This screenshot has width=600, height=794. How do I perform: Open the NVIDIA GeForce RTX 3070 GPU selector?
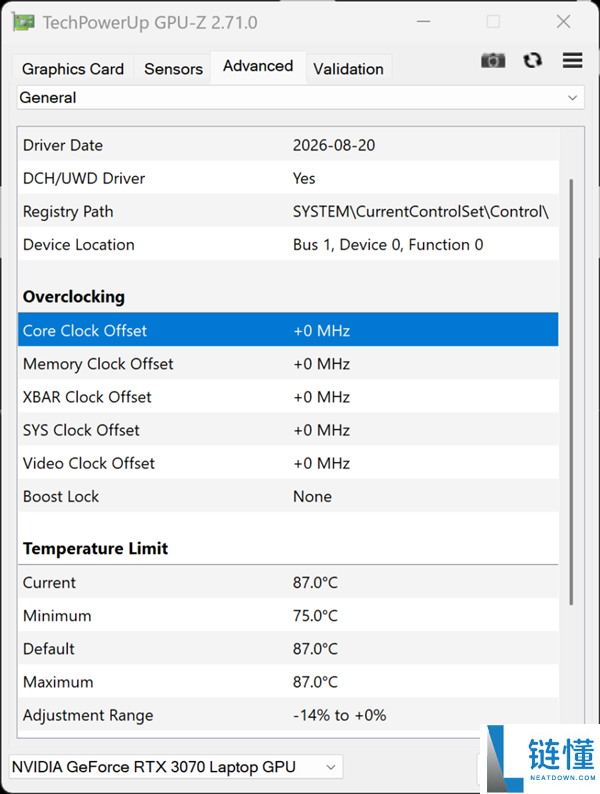(x=176, y=767)
